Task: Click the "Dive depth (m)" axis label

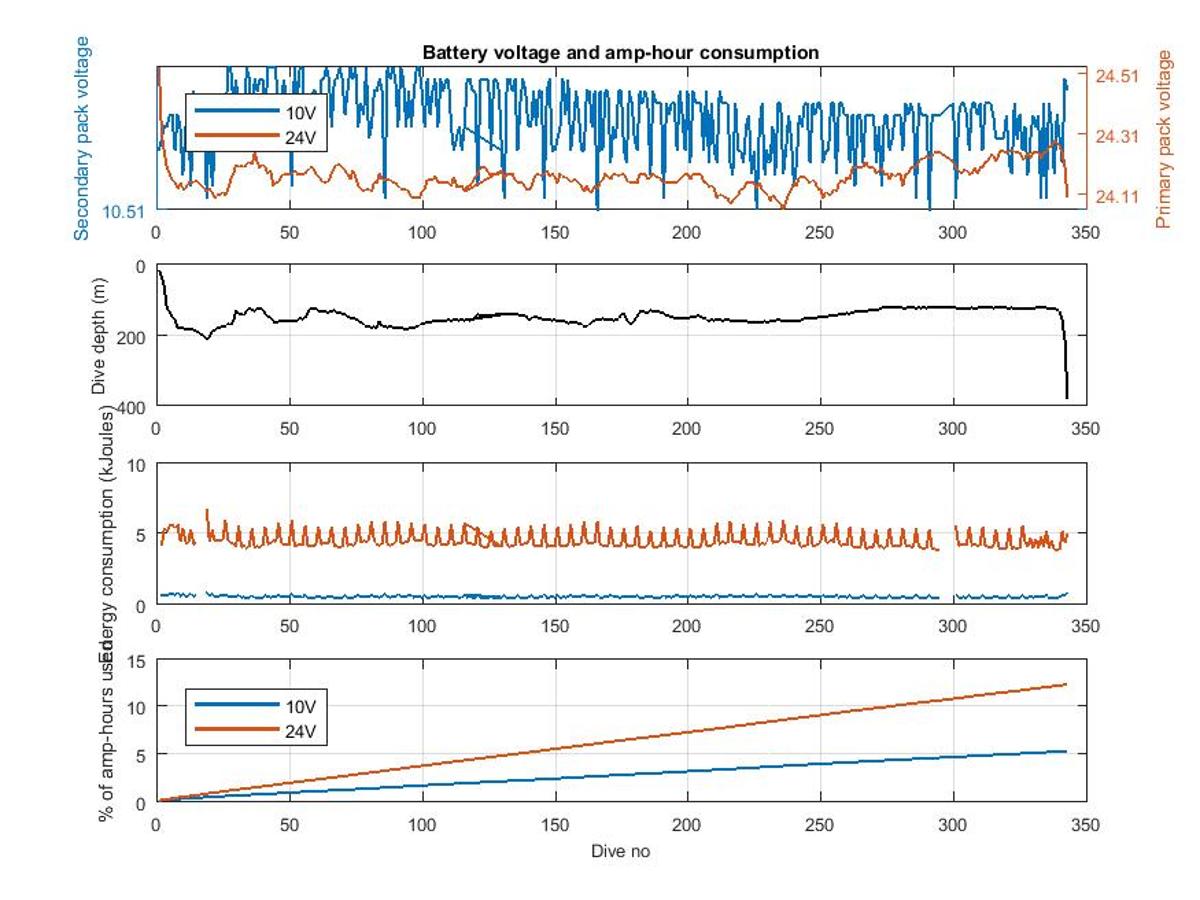Action: [99, 336]
